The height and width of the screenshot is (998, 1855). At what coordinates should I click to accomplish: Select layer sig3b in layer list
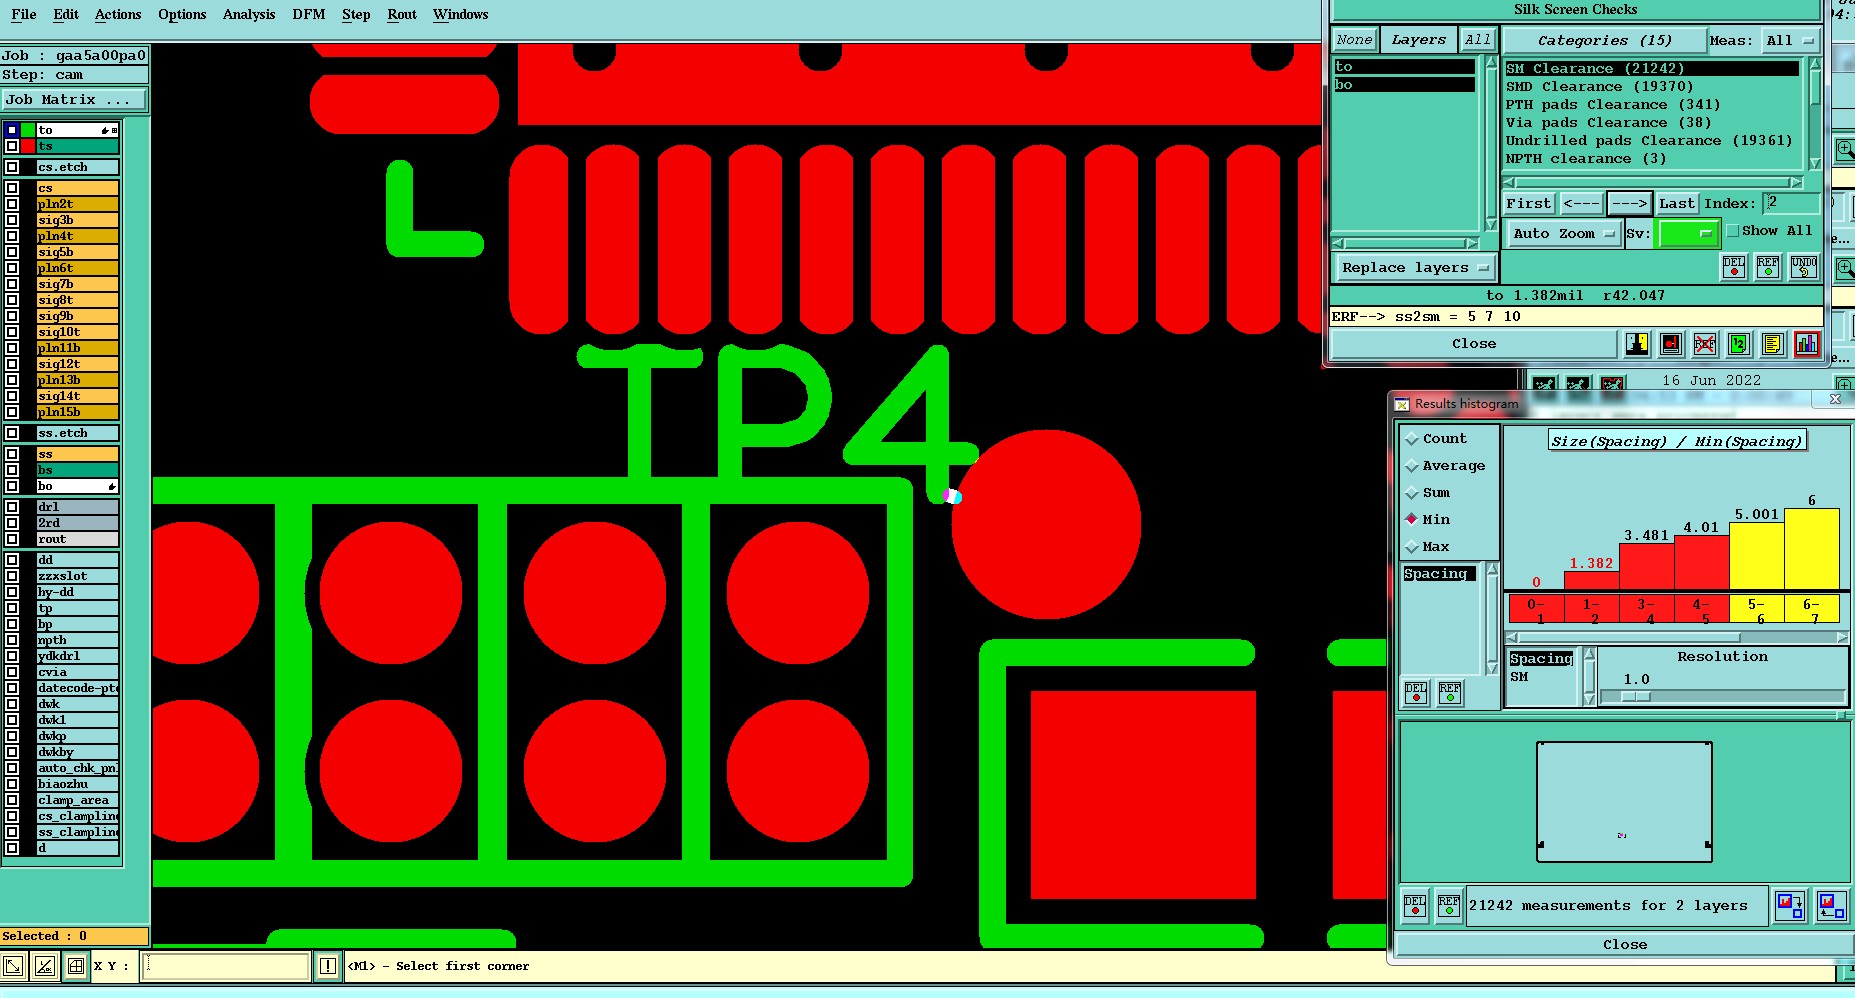click(77, 220)
